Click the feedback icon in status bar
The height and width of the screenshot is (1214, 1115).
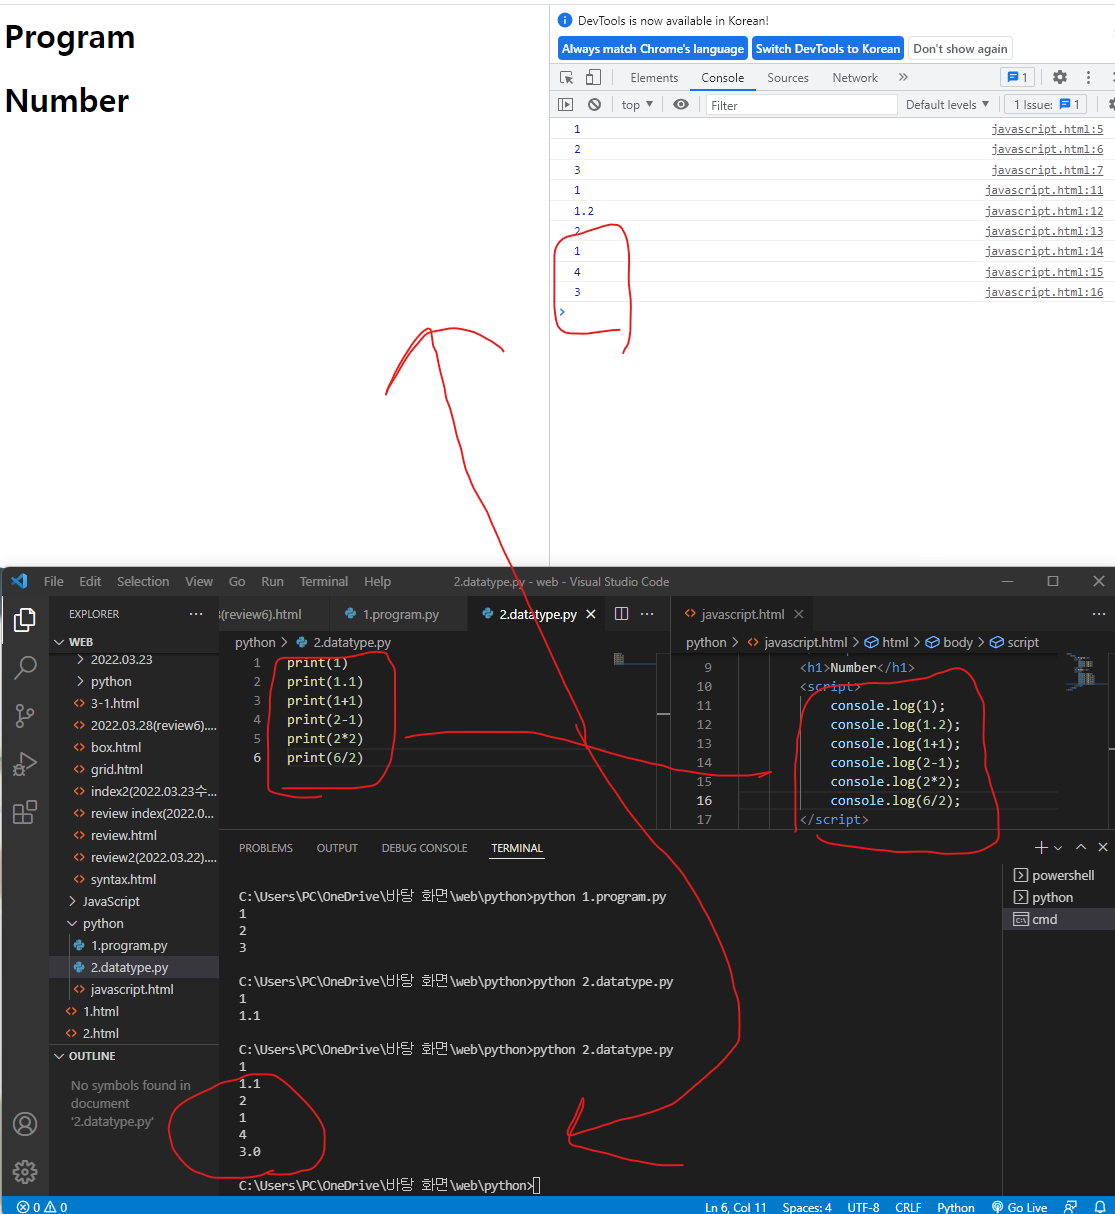click(1071, 1207)
